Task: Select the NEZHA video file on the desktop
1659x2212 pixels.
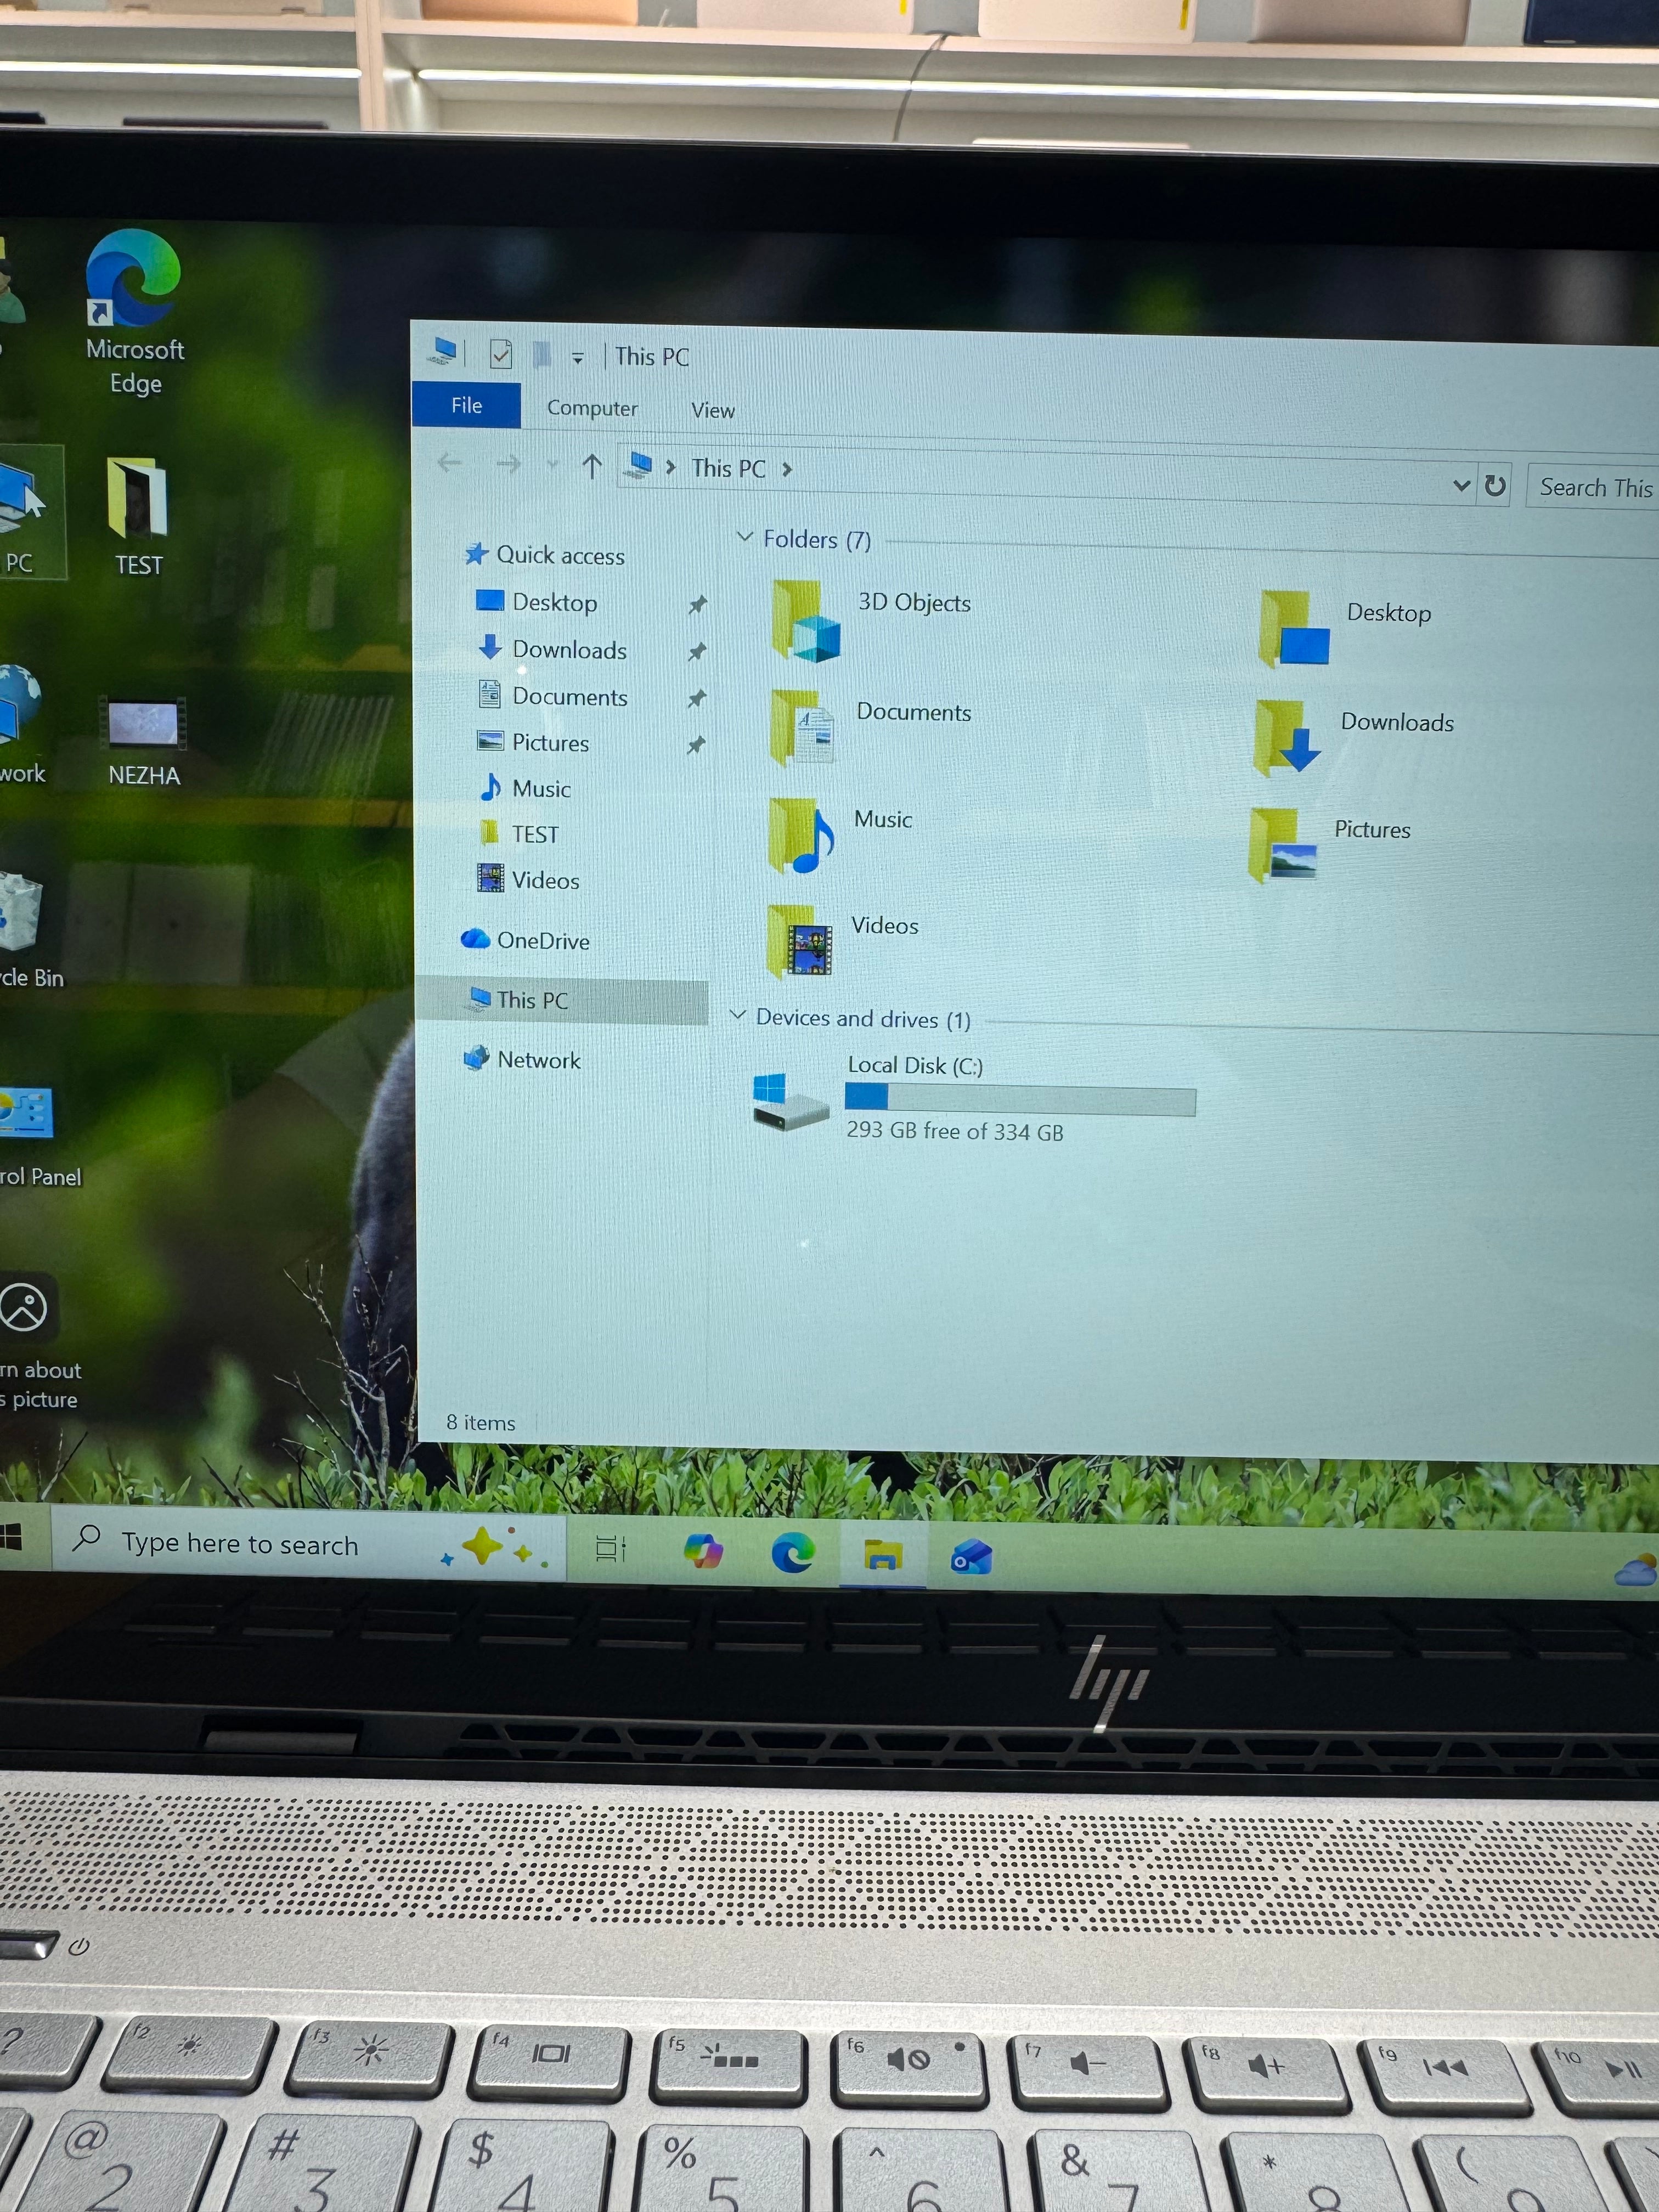Action: [x=144, y=741]
